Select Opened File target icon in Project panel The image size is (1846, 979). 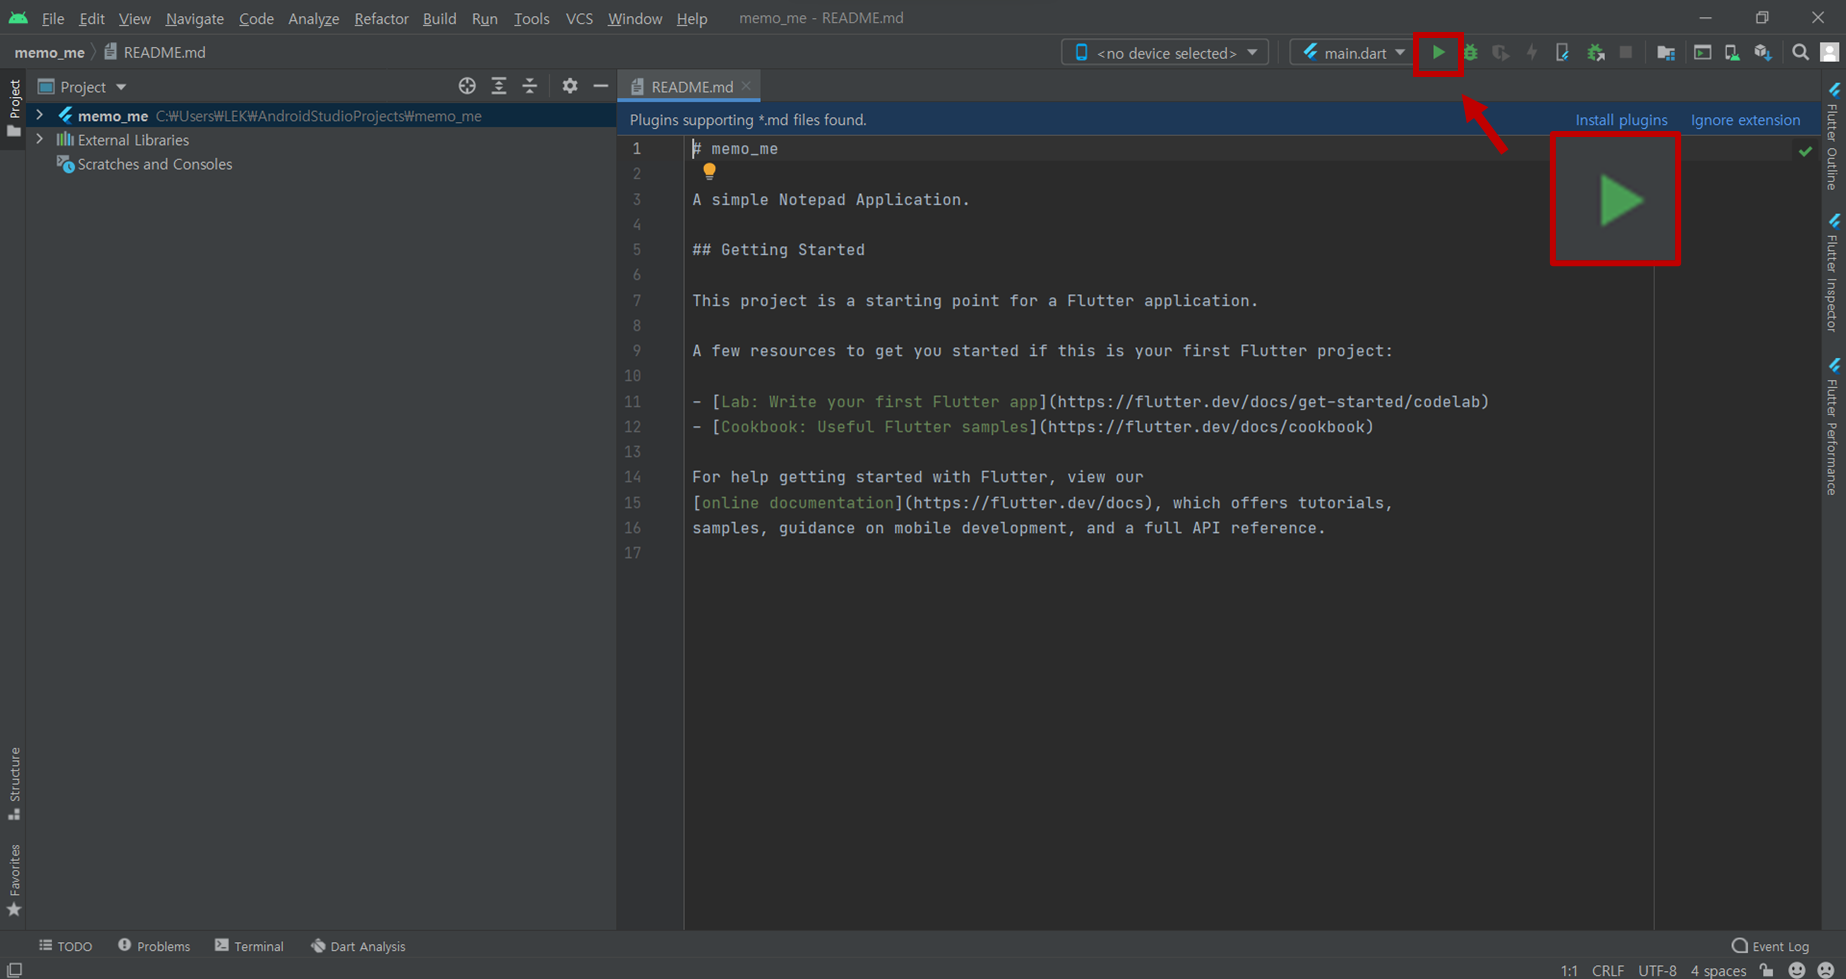467,86
